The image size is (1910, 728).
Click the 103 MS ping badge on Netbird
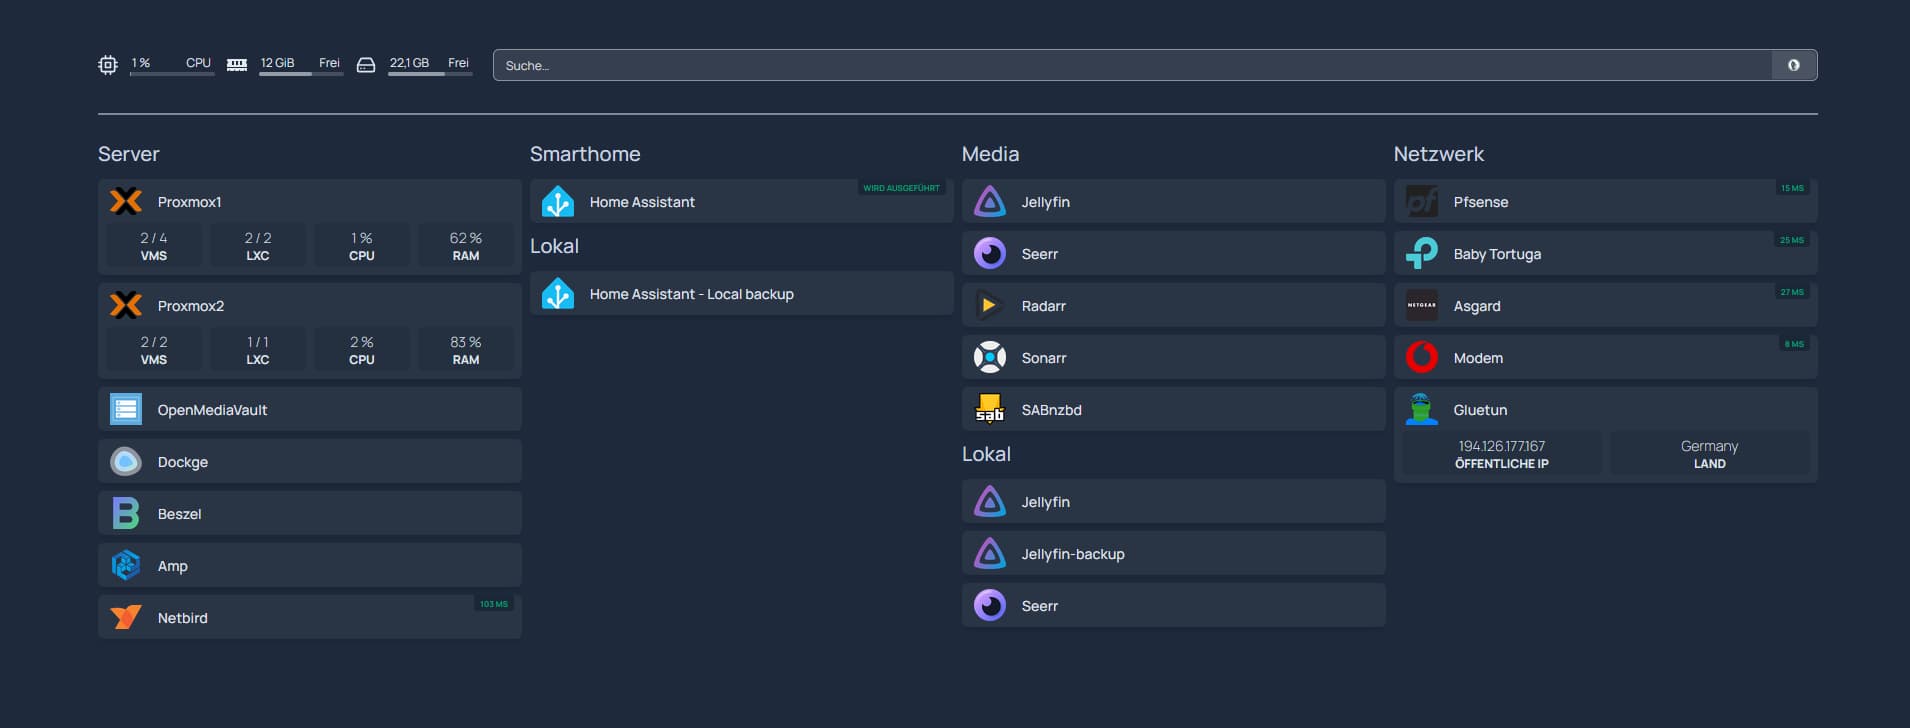[494, 604]
